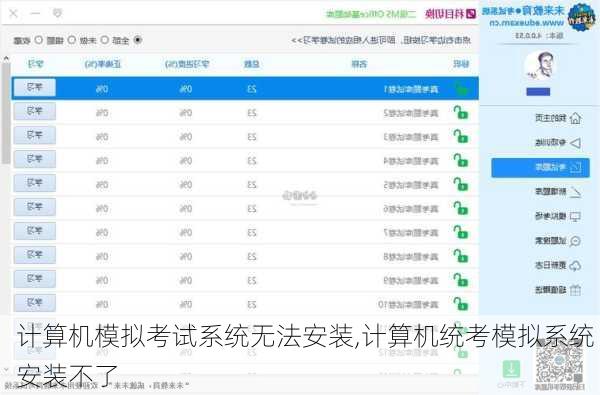The height and width of the screenshot is (395, 600).
Task: Select the 全部 radio filter
Action: [138, 40]
